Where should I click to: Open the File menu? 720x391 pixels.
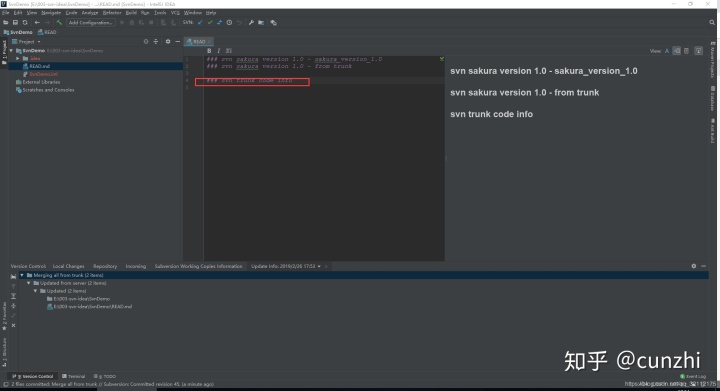click(6, 13)
